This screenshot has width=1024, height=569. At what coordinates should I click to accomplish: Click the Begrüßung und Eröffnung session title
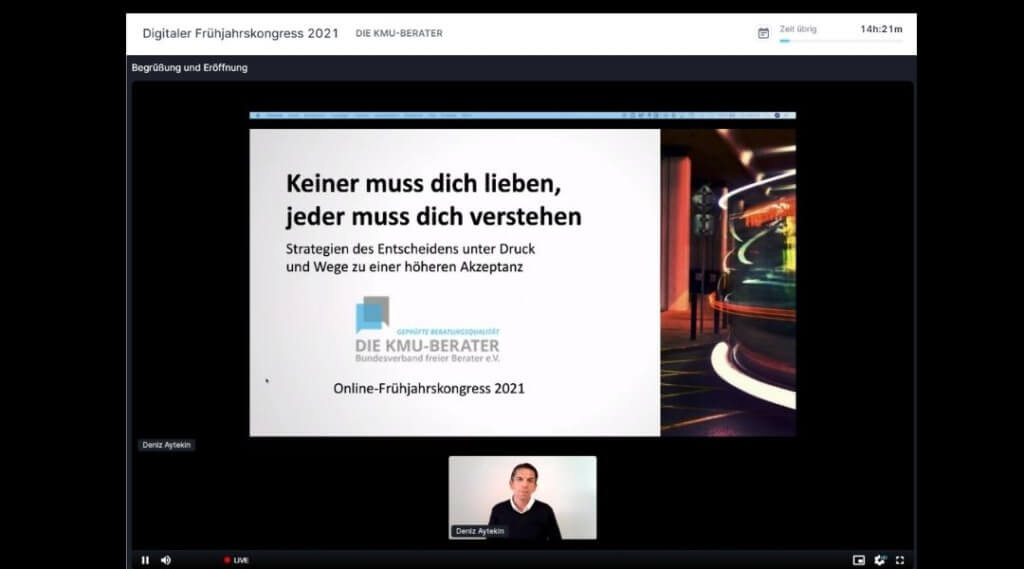coord(190,68)
